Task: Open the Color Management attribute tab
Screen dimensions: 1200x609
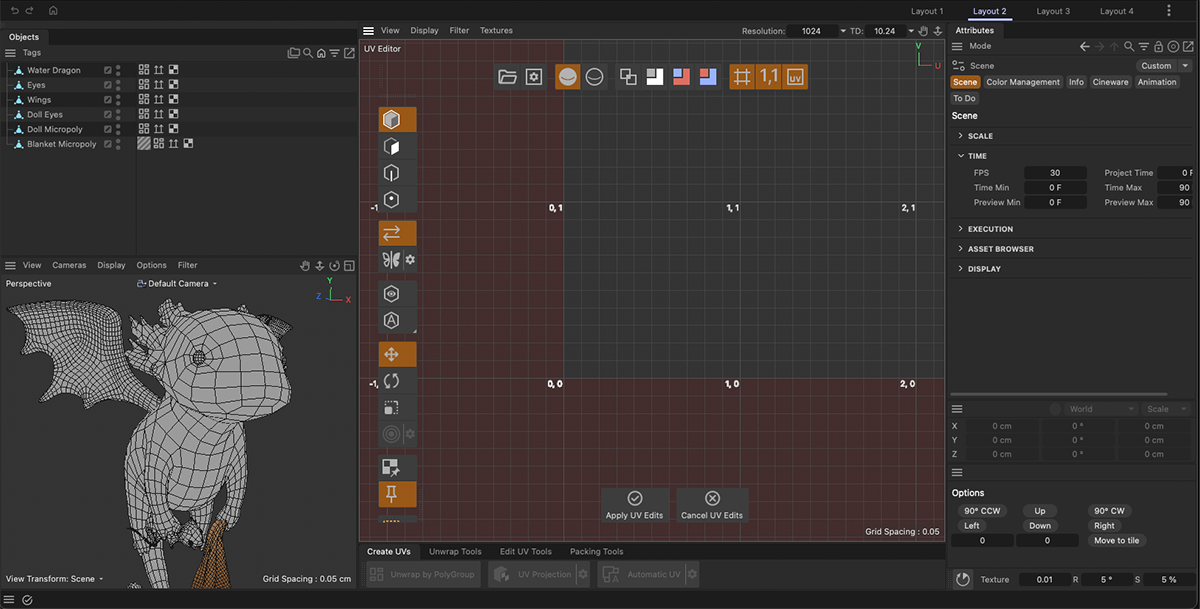Action: tap(1022, 82)
